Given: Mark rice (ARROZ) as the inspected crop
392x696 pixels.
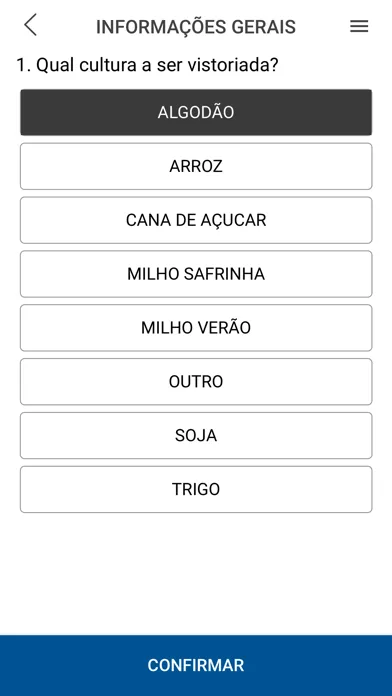Looking at the screenshot, I should coord(196,166).
